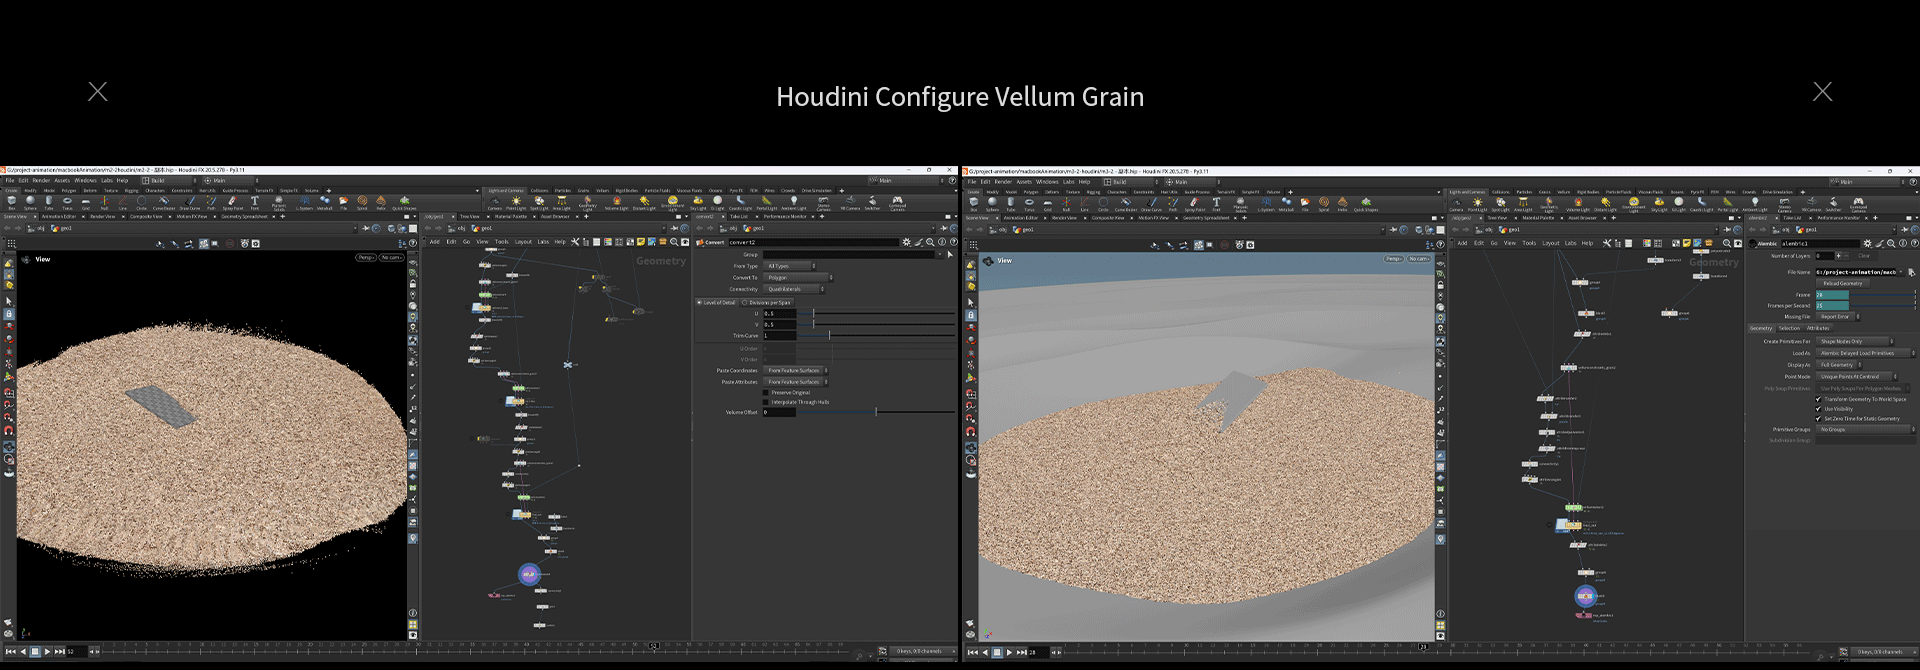Image resolution: width=1920 pixels, height=670 pixels.
Task: Click the No cam button in convert2 window viewport
Action: tap(391, 258)
